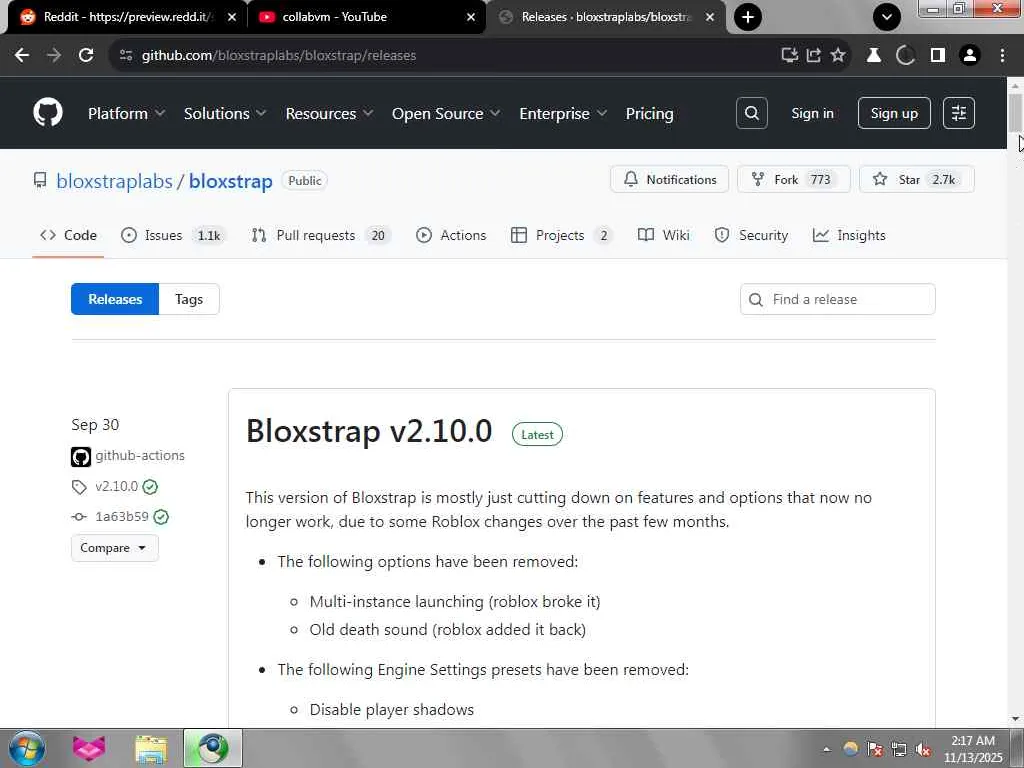Open the bloxstraplabs owner link

(114, 181)
